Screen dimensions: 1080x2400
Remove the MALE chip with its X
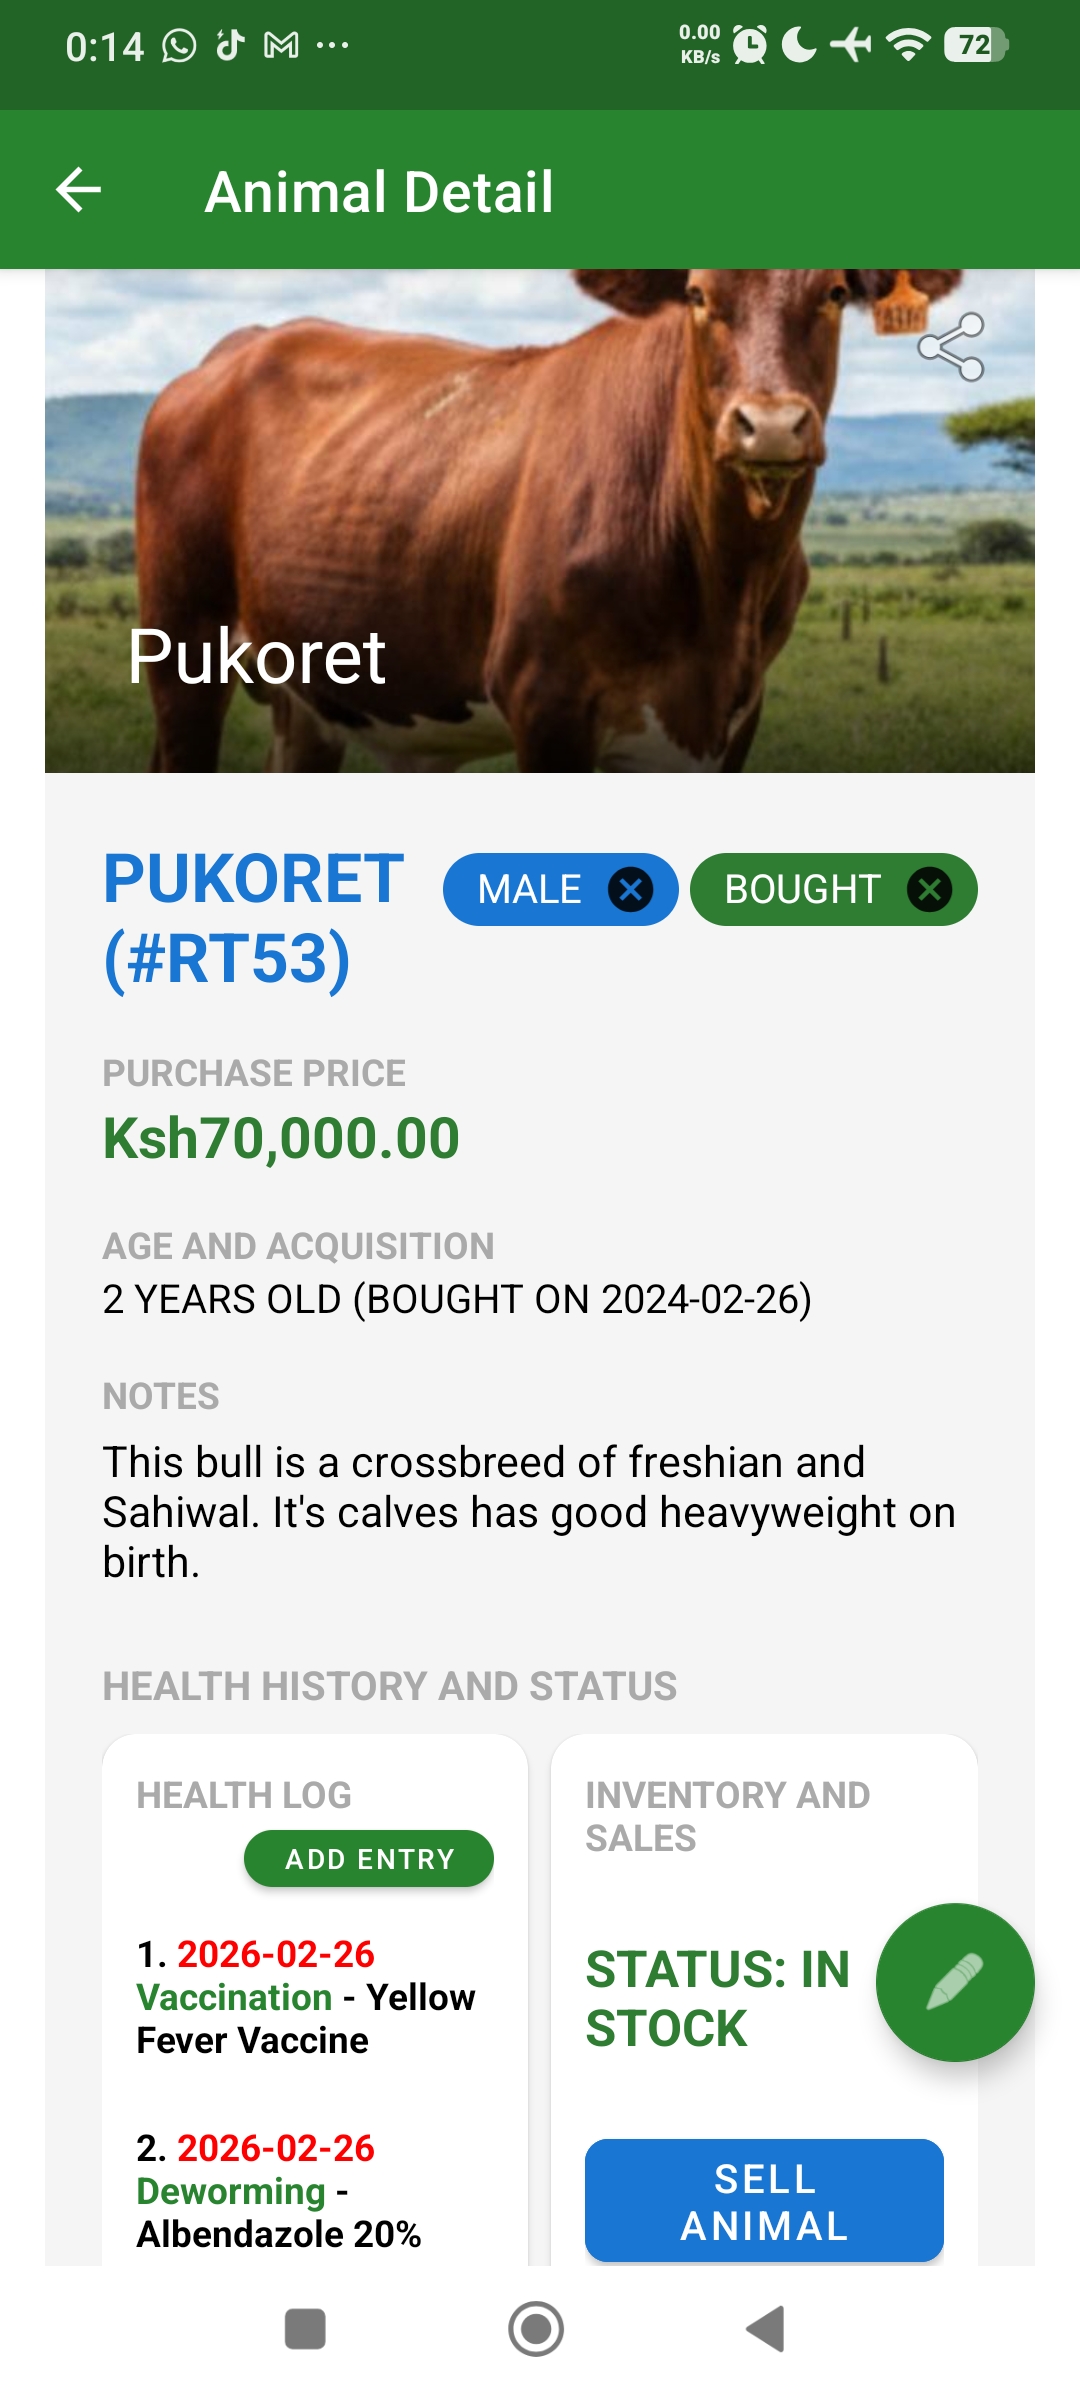tap(631, 889)
